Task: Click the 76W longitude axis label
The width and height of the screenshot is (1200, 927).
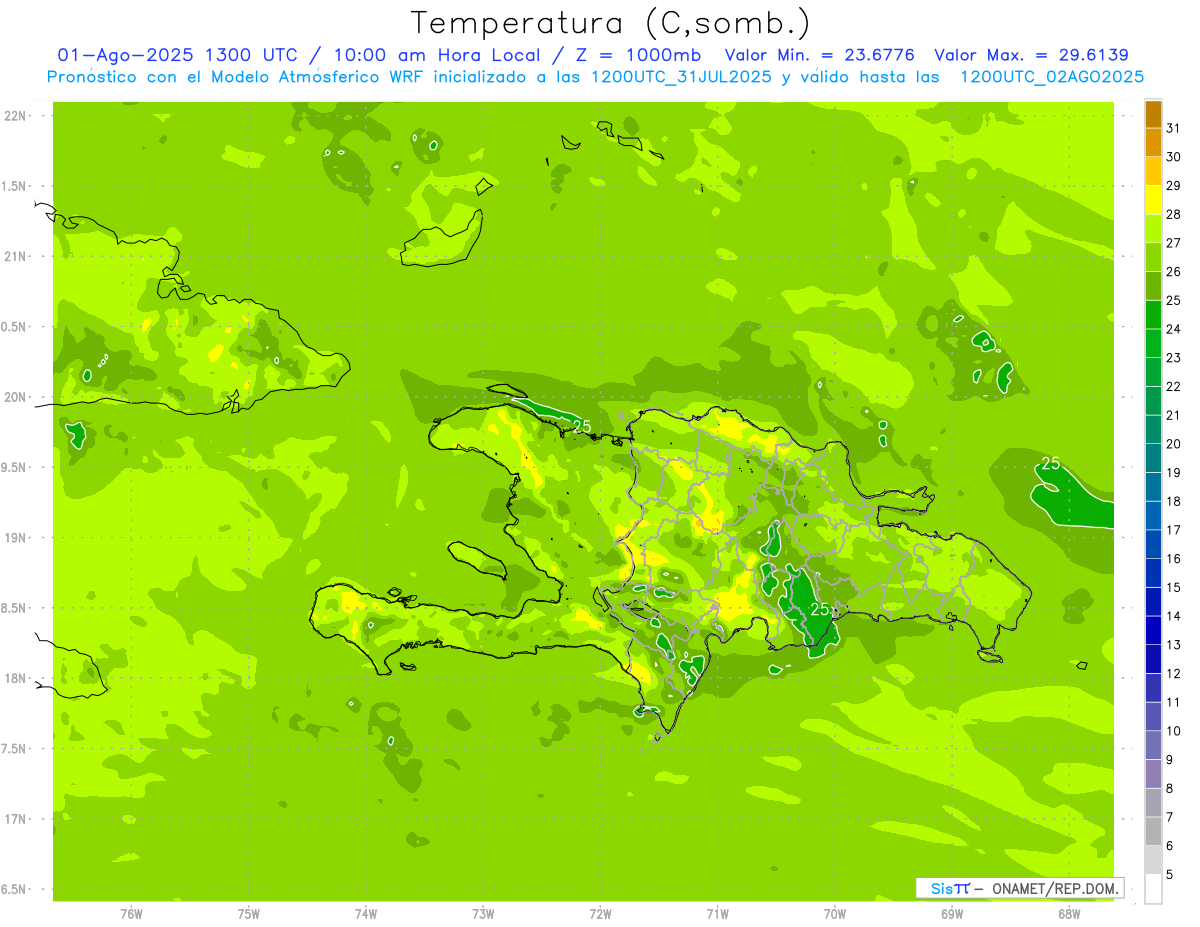Action: coord(131,914)
